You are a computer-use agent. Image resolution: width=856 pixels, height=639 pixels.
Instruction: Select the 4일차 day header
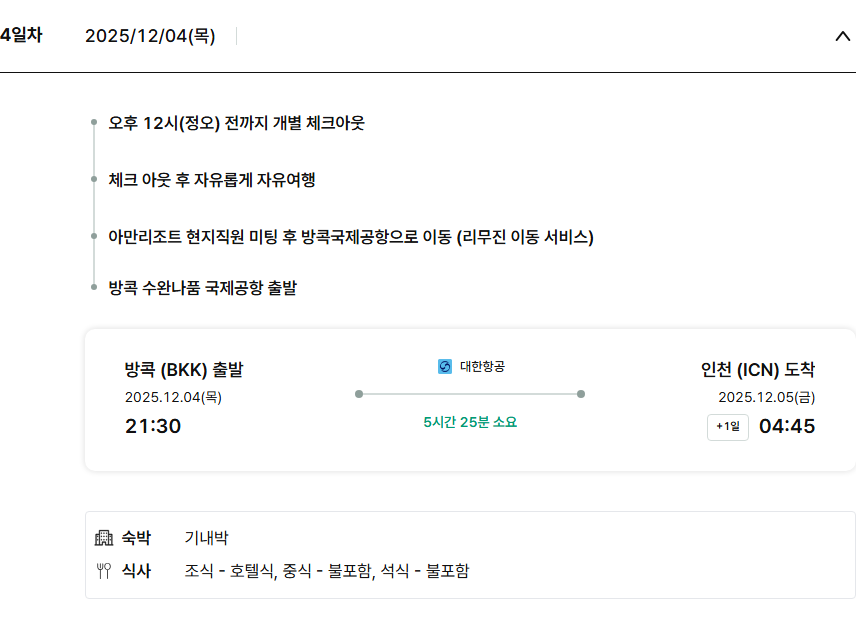(21, 36)
